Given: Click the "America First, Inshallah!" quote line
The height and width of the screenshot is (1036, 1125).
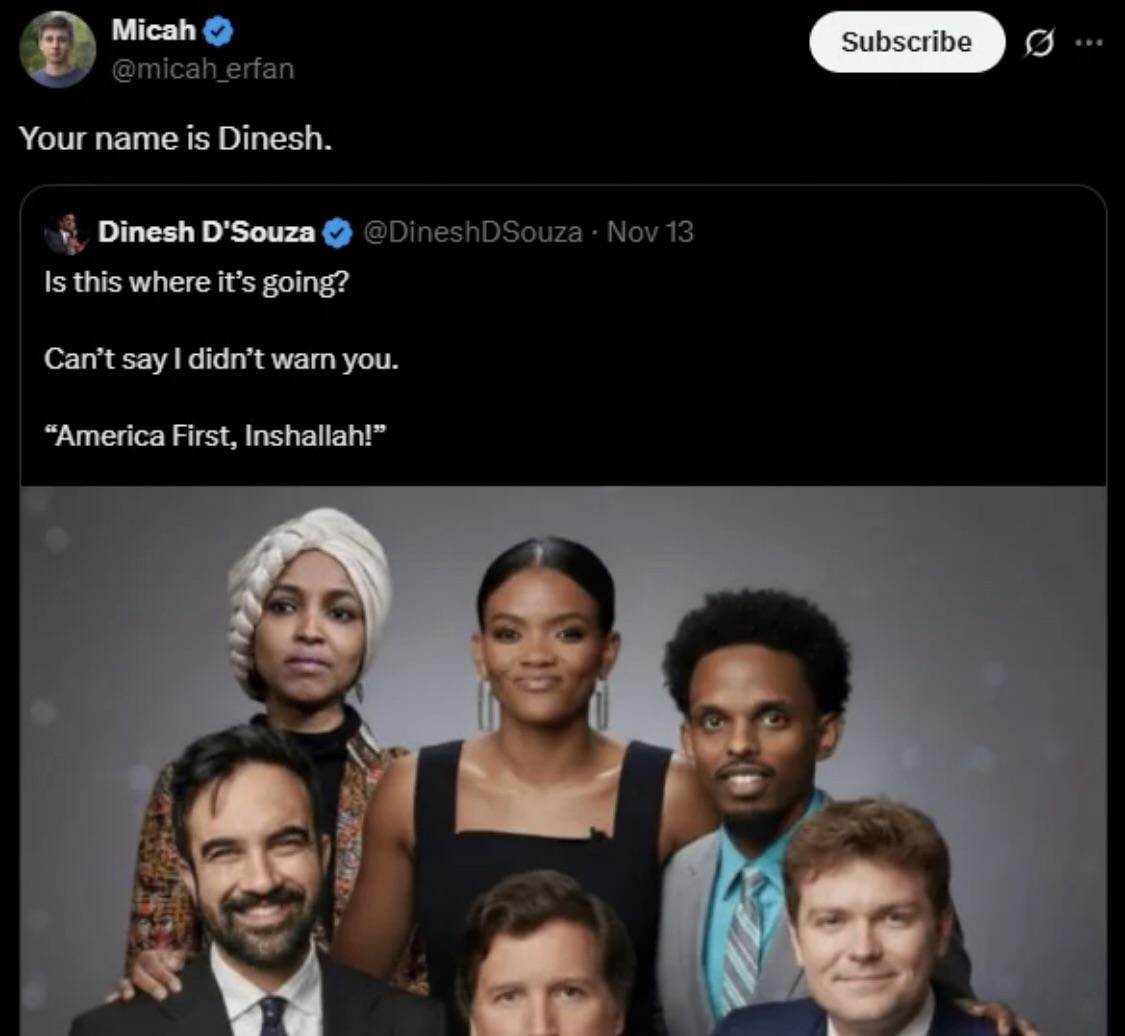Looking at the screenshot, I should pos(215,435).
